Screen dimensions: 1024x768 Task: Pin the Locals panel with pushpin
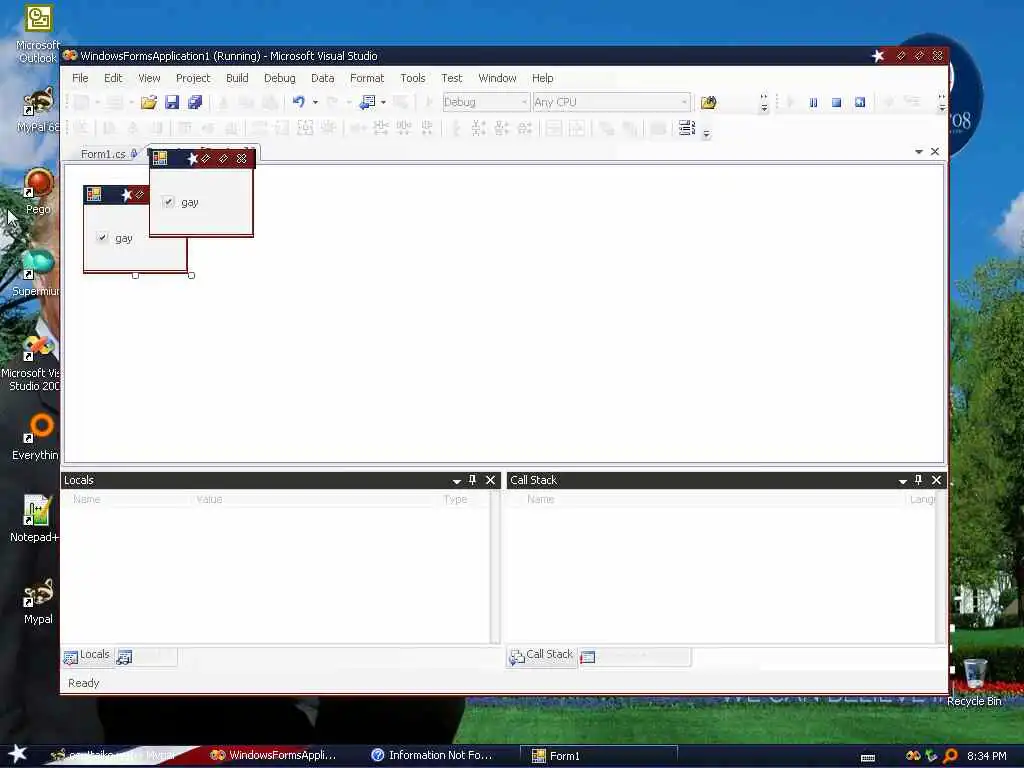click(x=473, y=480)
